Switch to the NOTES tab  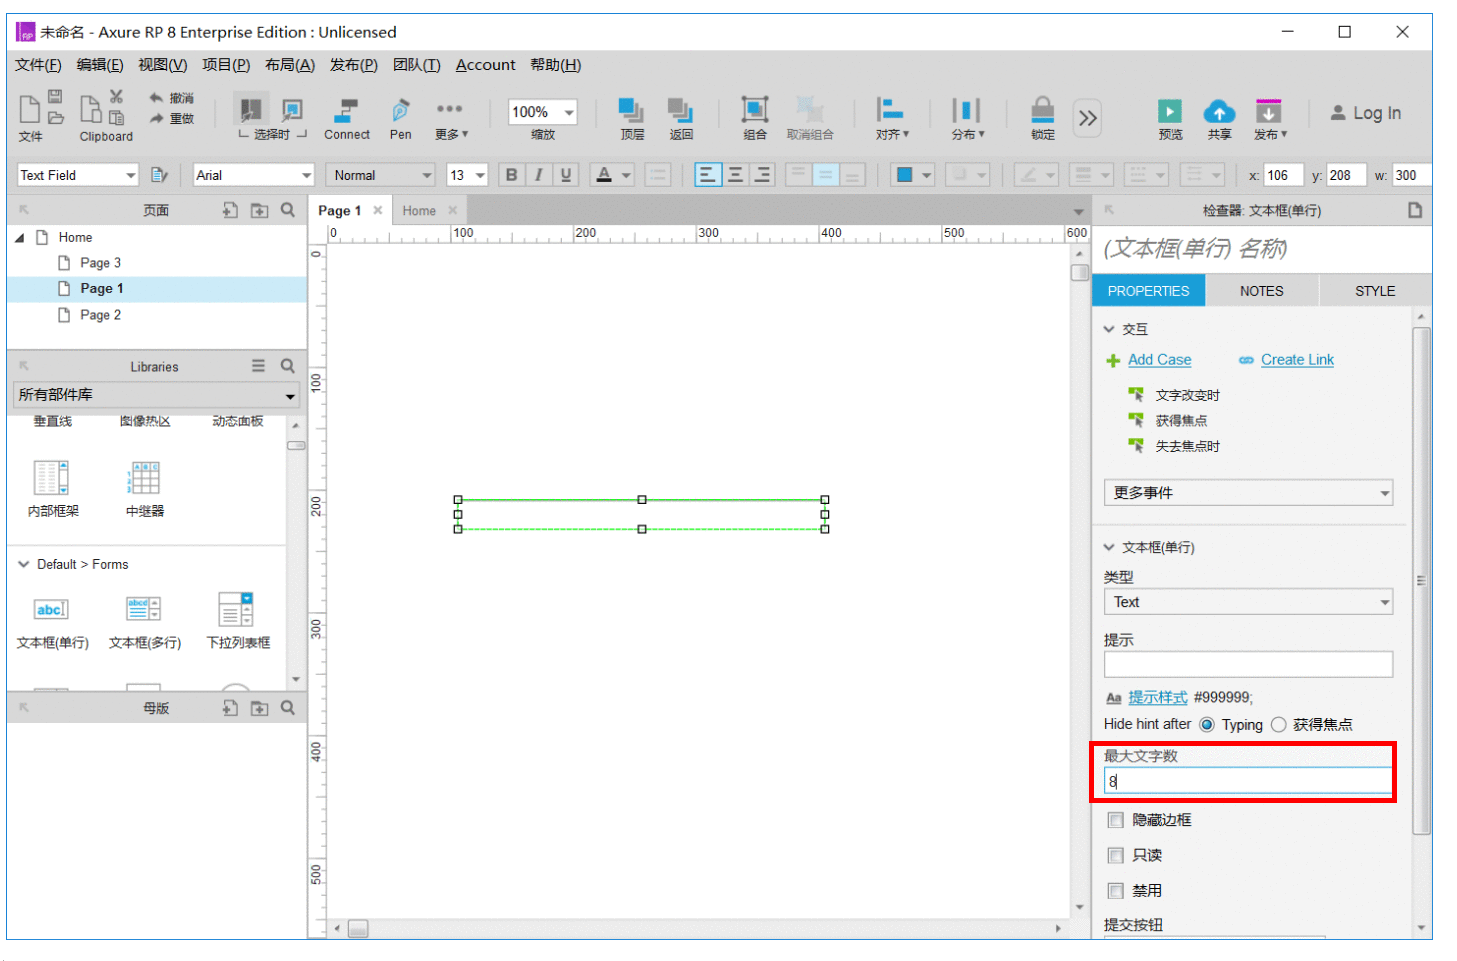pyautogui.click(x=1262, y=291)
